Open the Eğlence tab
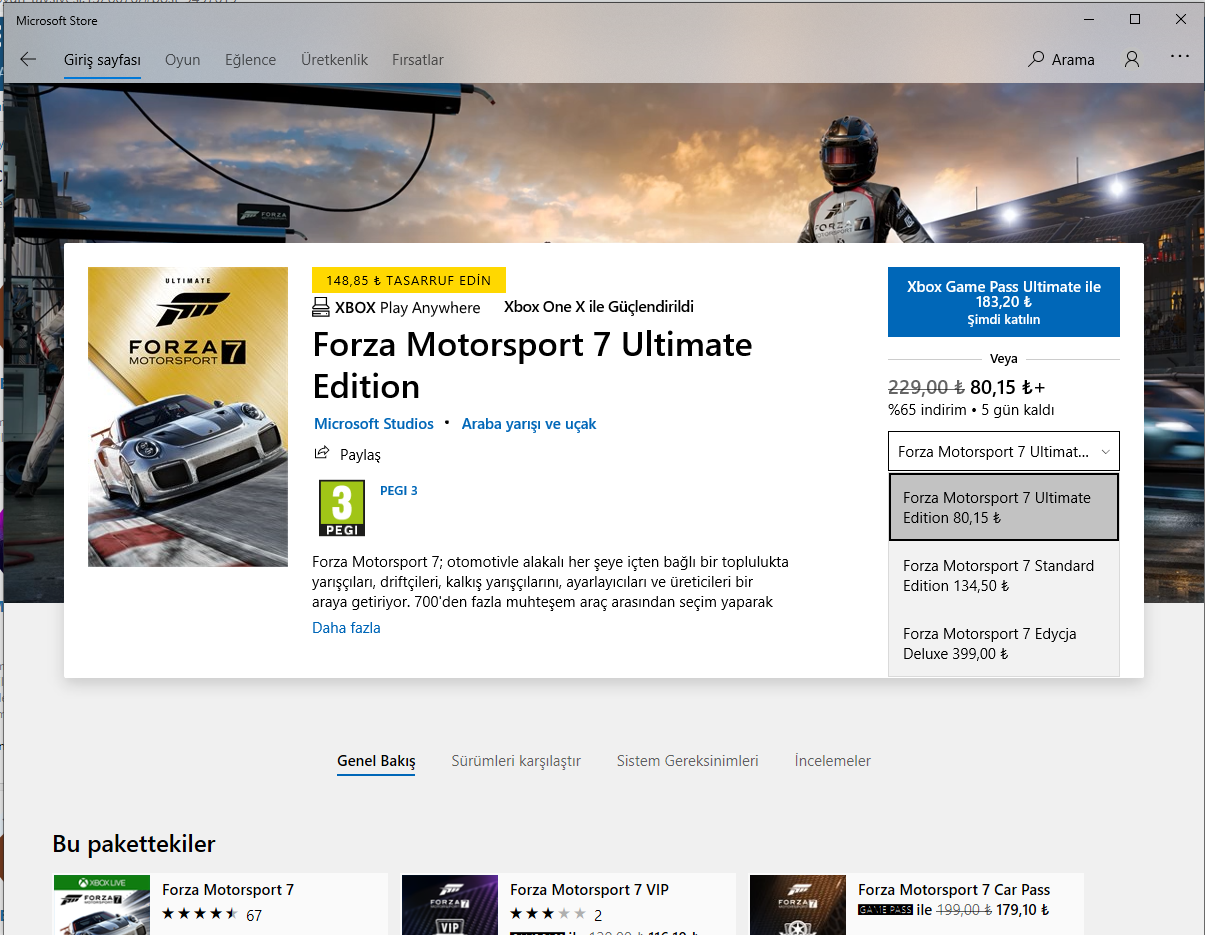This screenshot has width=1205, height=935. tap(250, 59)
